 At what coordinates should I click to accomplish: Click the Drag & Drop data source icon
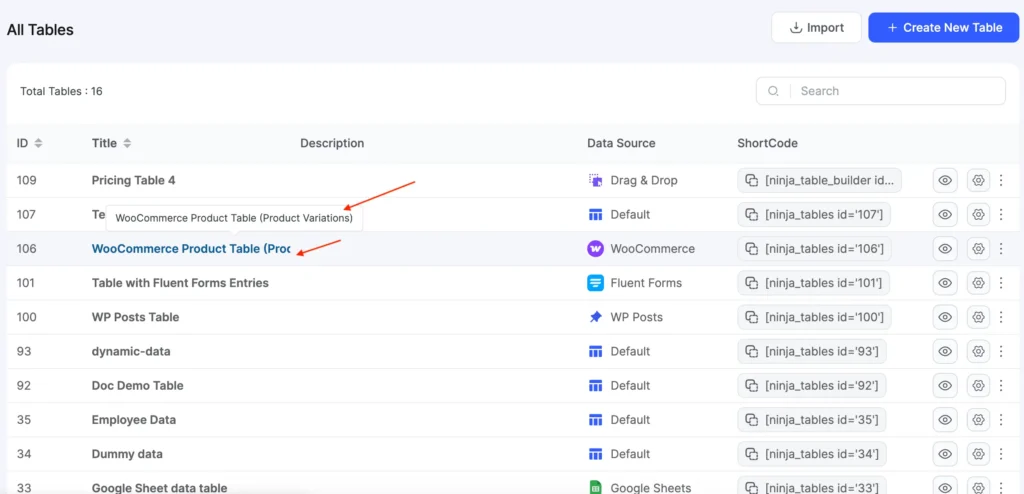(595, 180)
